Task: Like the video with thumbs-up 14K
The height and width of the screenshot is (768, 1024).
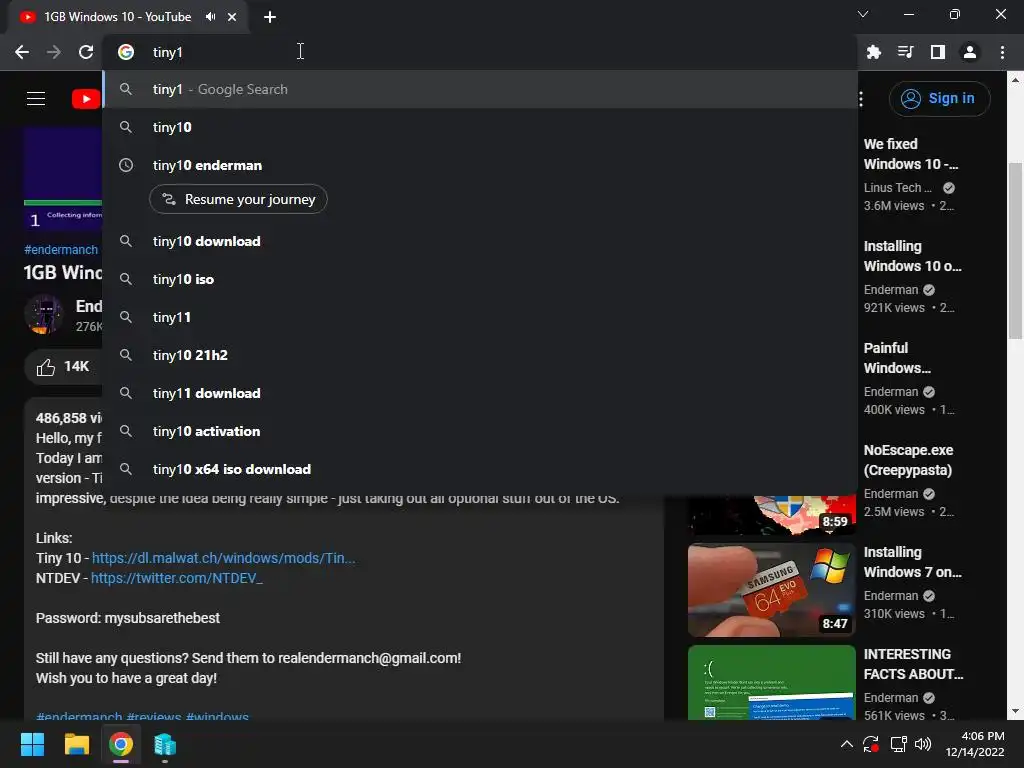Action: [63, 367]
